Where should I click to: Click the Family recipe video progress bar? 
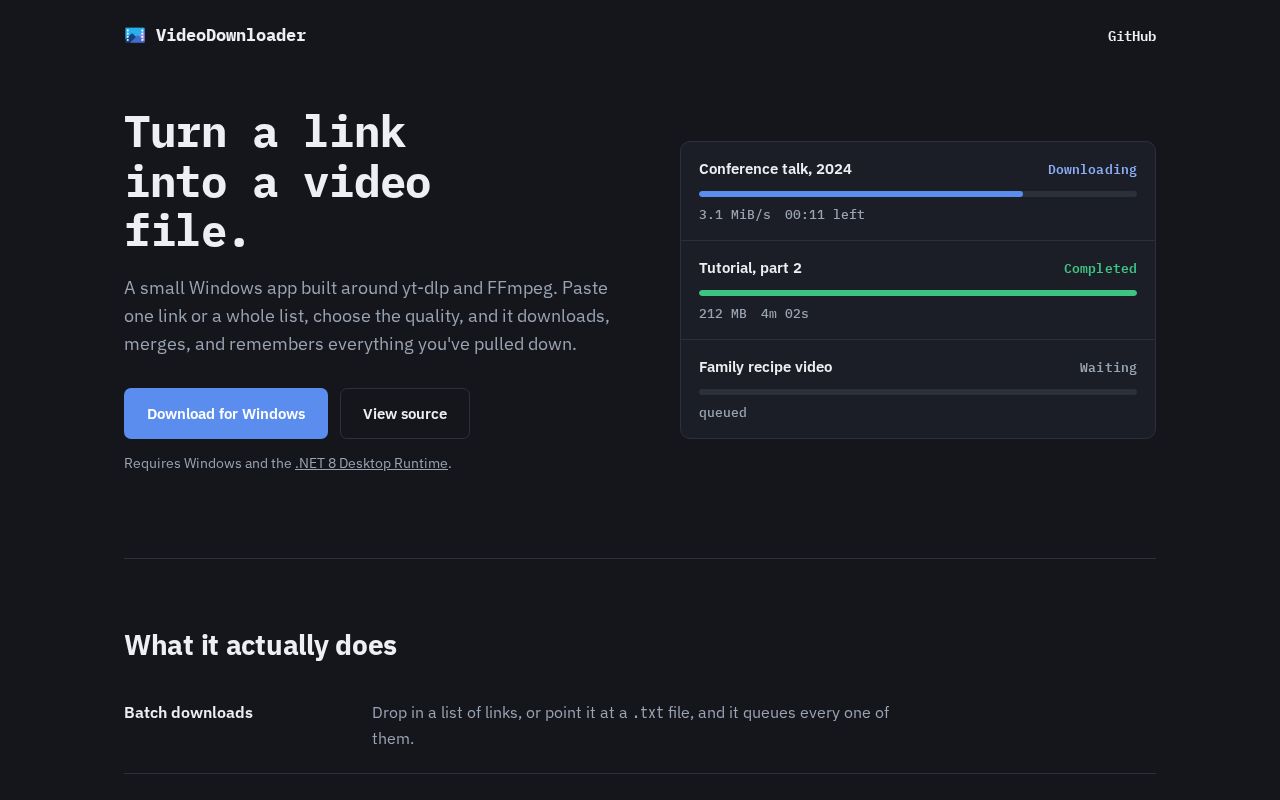[918, 392]
